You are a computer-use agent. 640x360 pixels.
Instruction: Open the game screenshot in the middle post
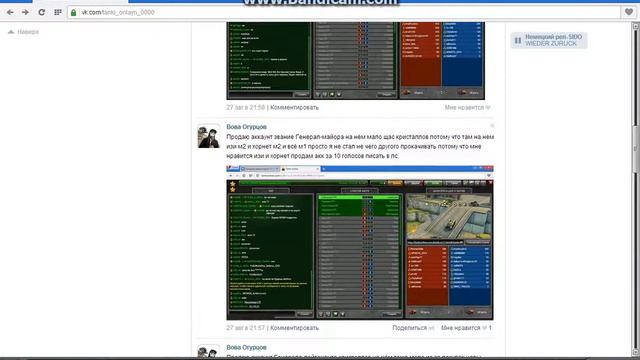[x=360, y=242]
